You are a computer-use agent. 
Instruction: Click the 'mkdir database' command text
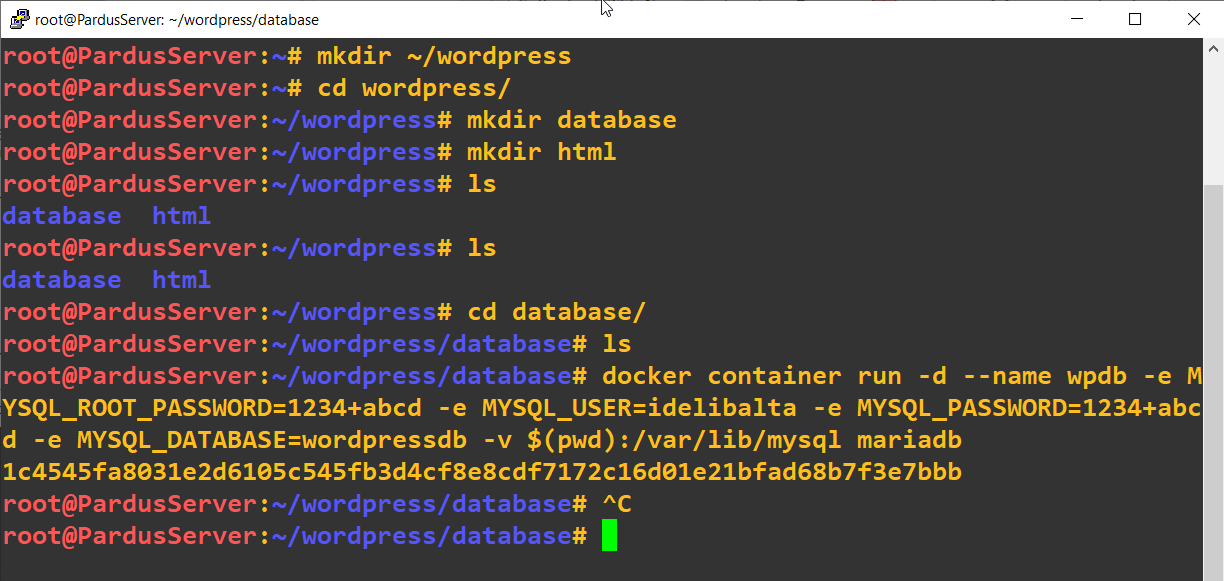[x=571, y=120]
